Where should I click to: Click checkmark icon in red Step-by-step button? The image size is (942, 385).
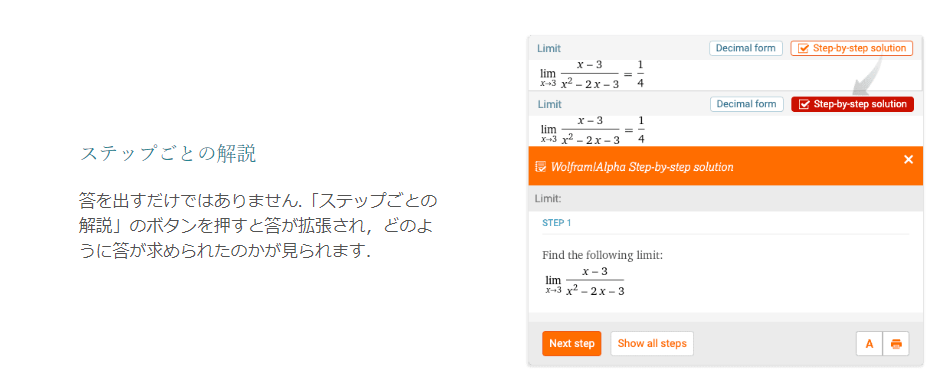[x=804, y=105]
